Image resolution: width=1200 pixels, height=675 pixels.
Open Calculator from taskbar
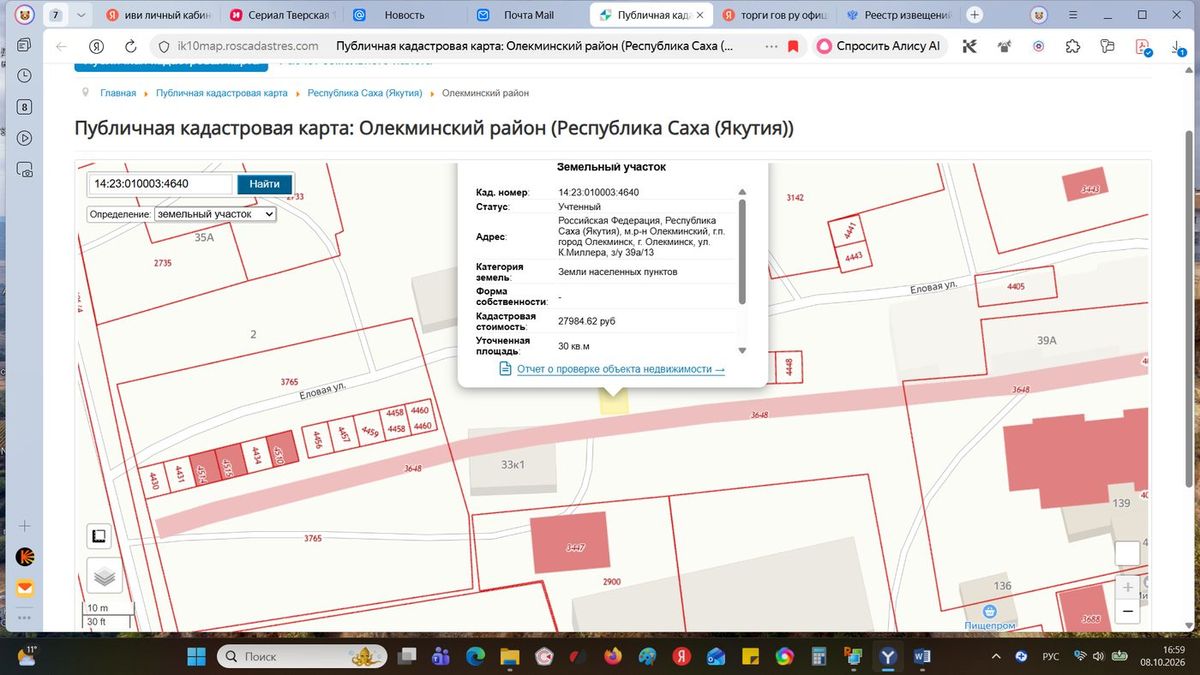pyautogui.click(x=819, y=656)
